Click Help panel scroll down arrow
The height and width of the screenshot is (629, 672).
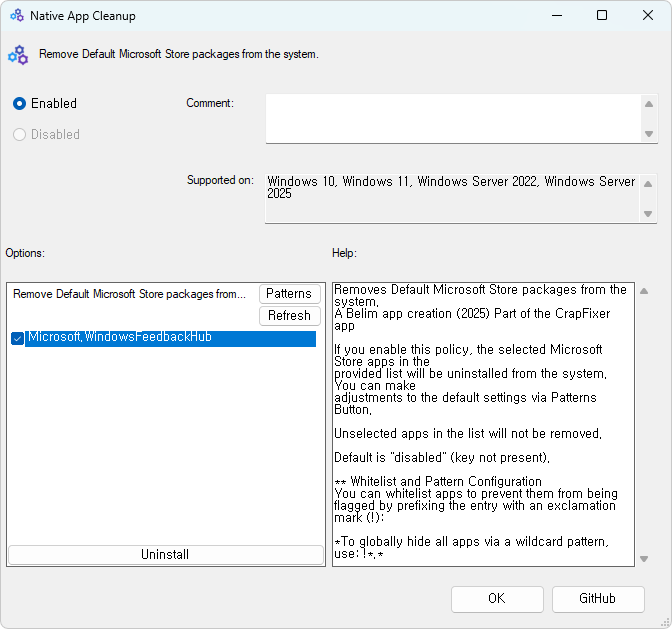click(644, 559)
